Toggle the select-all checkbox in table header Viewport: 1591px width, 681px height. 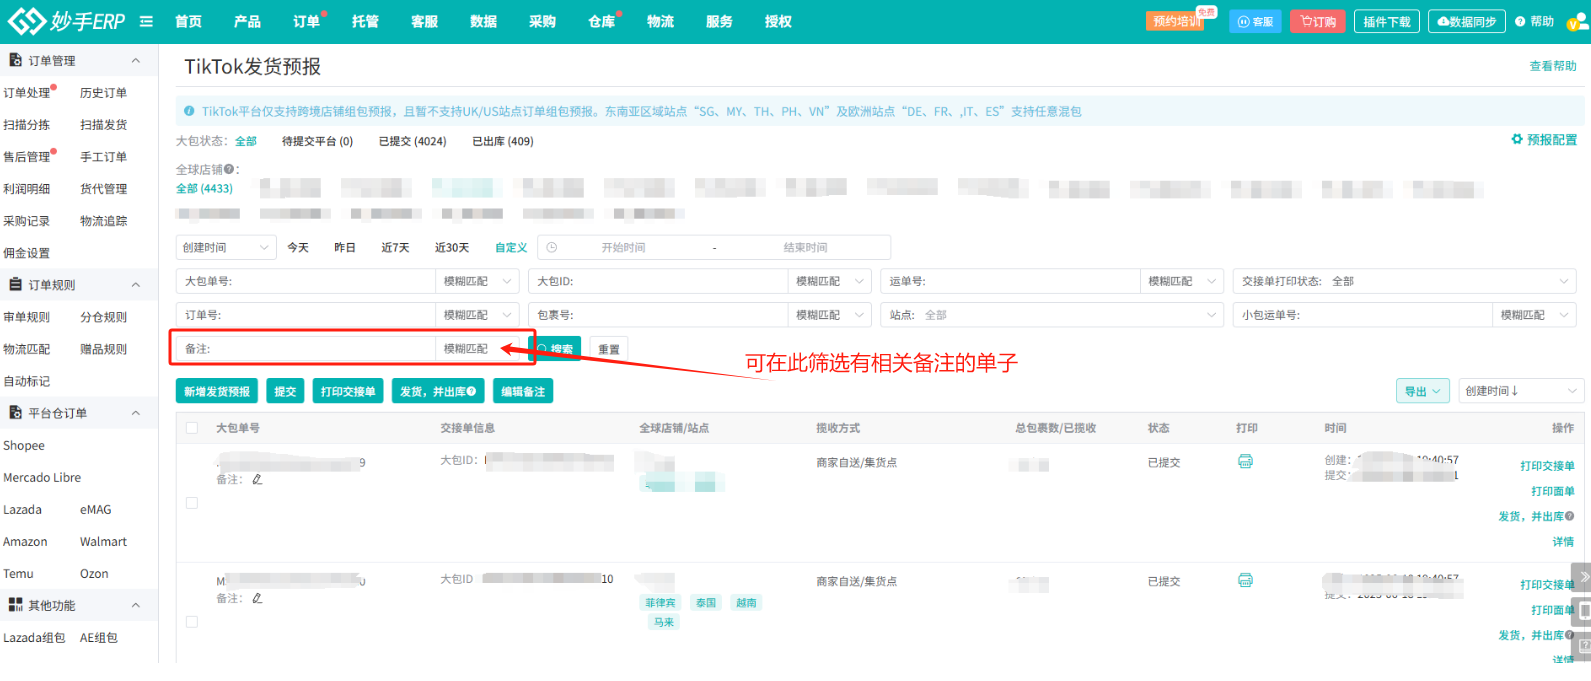(192, 428)
